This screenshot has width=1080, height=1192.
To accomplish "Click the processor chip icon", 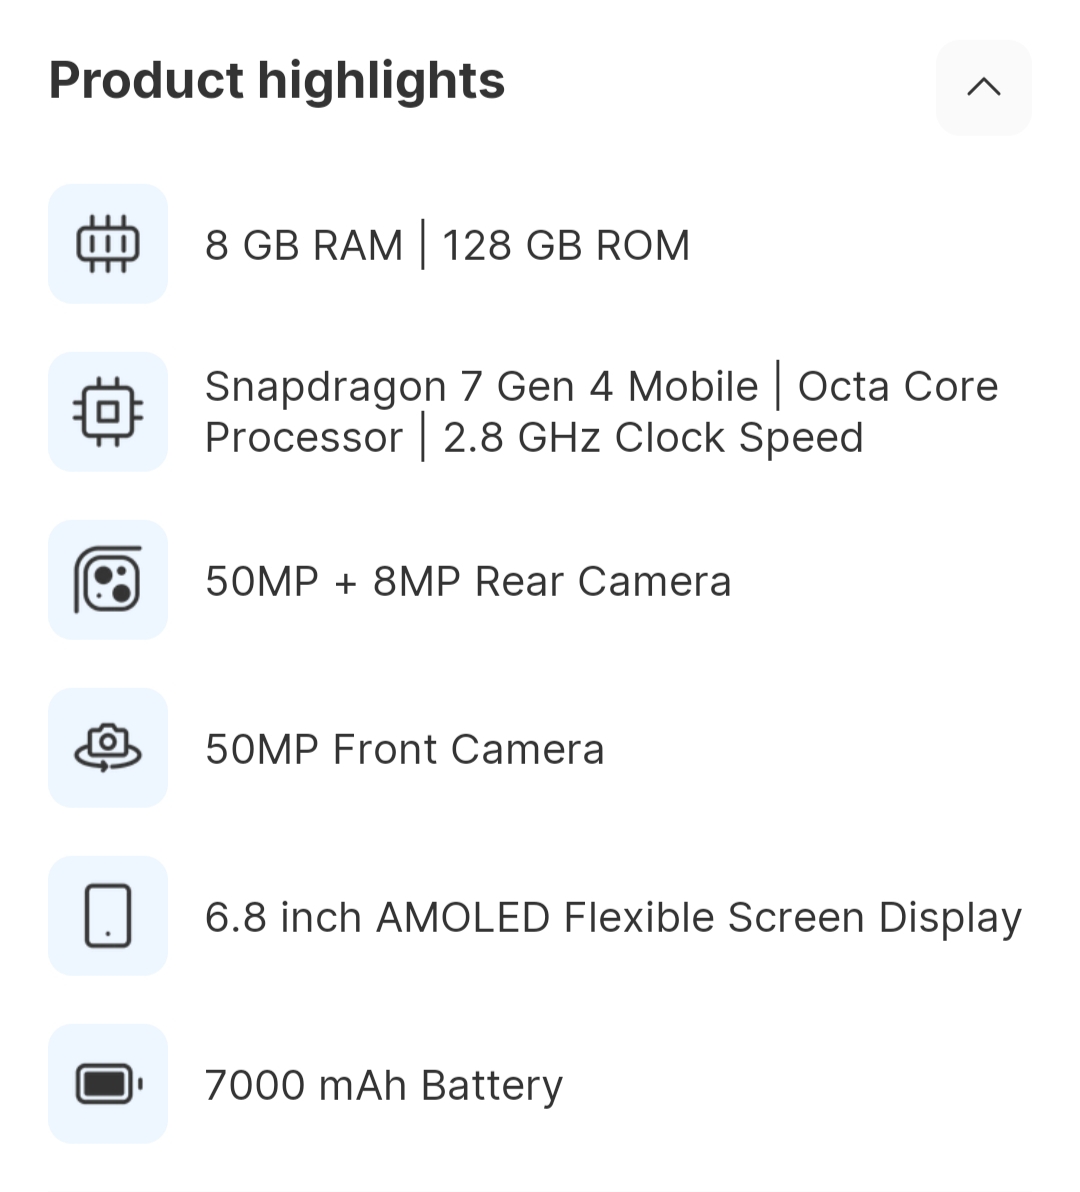I will coord(108,412).
